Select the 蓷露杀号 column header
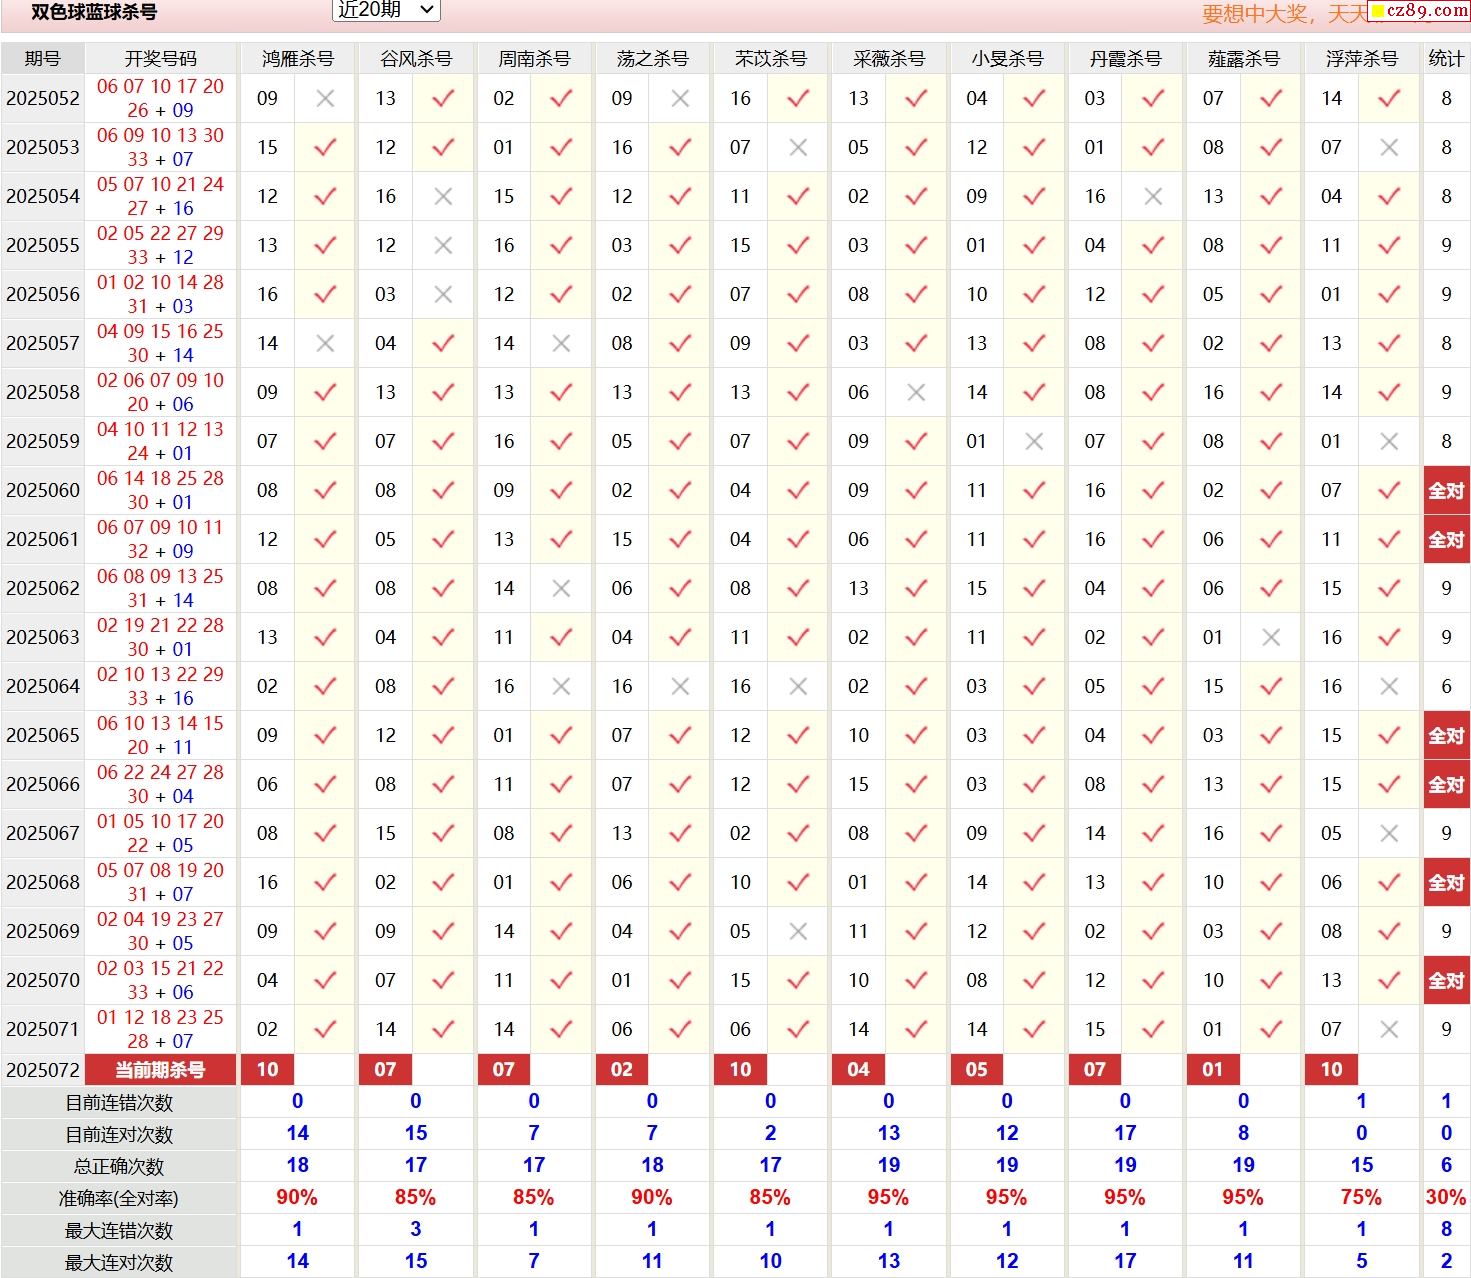The height and width of the screenshot is (1278, 1471). tap(1243, 58)
